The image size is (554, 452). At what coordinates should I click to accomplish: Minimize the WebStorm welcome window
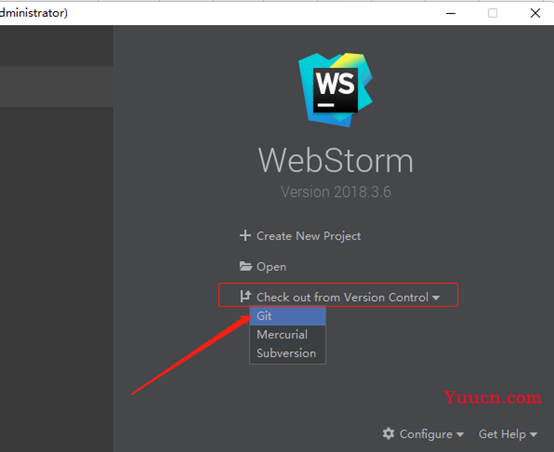[x=450, y=13]
